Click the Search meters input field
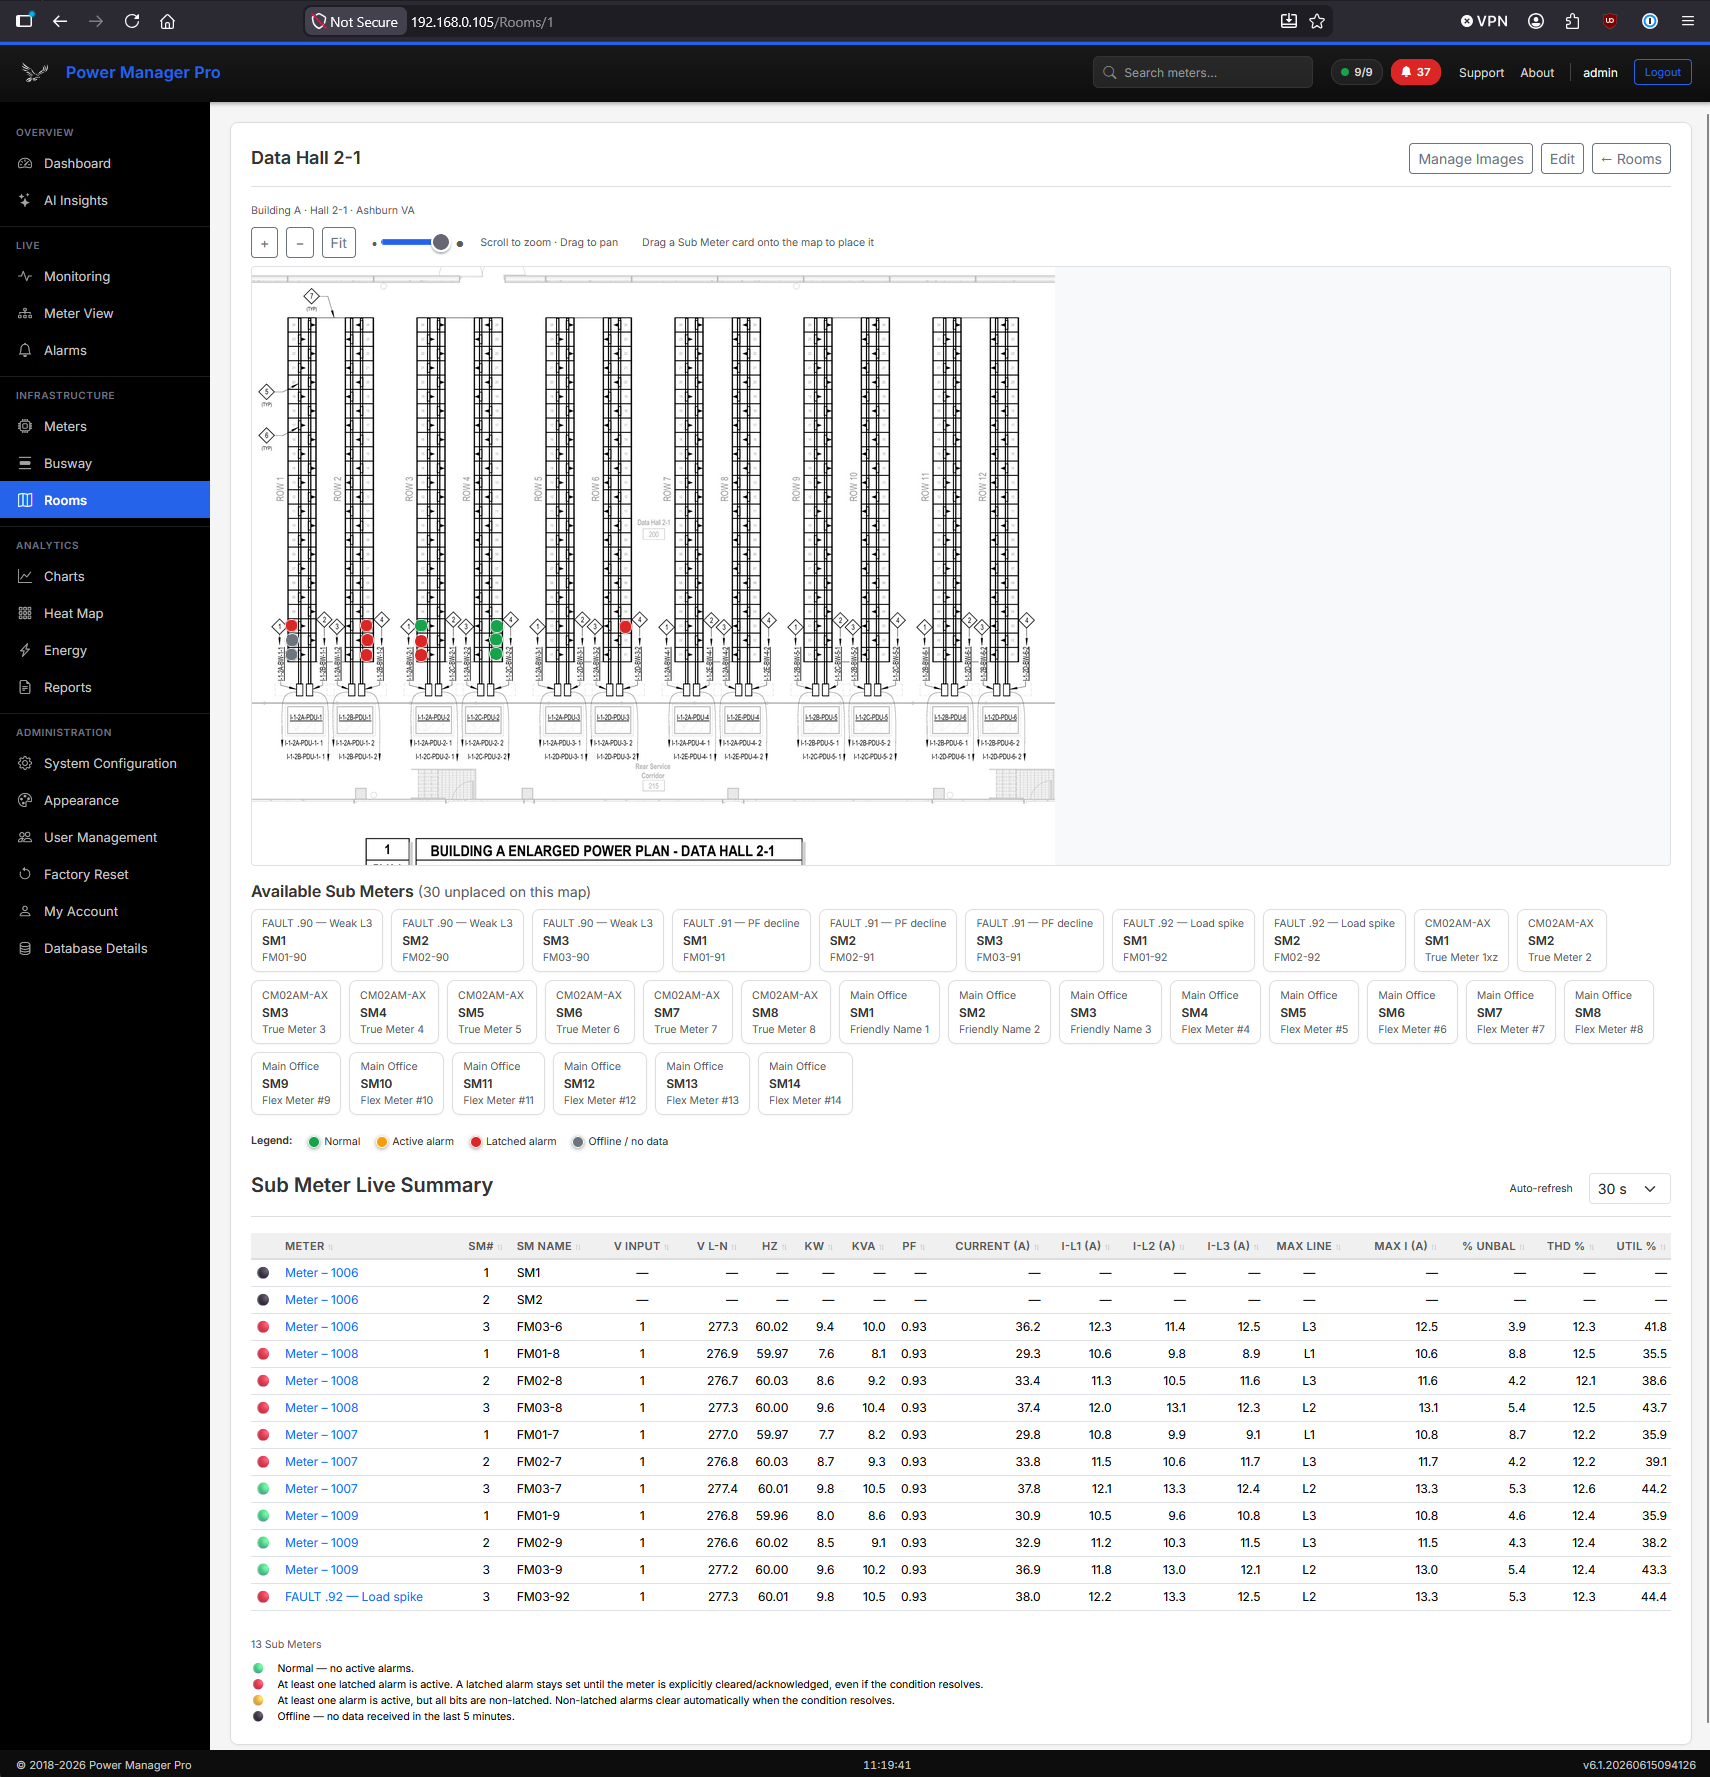Image resolution: width=1710 pixels, height=1777 pixels. pyautogui.click(x=1203, y=72)
